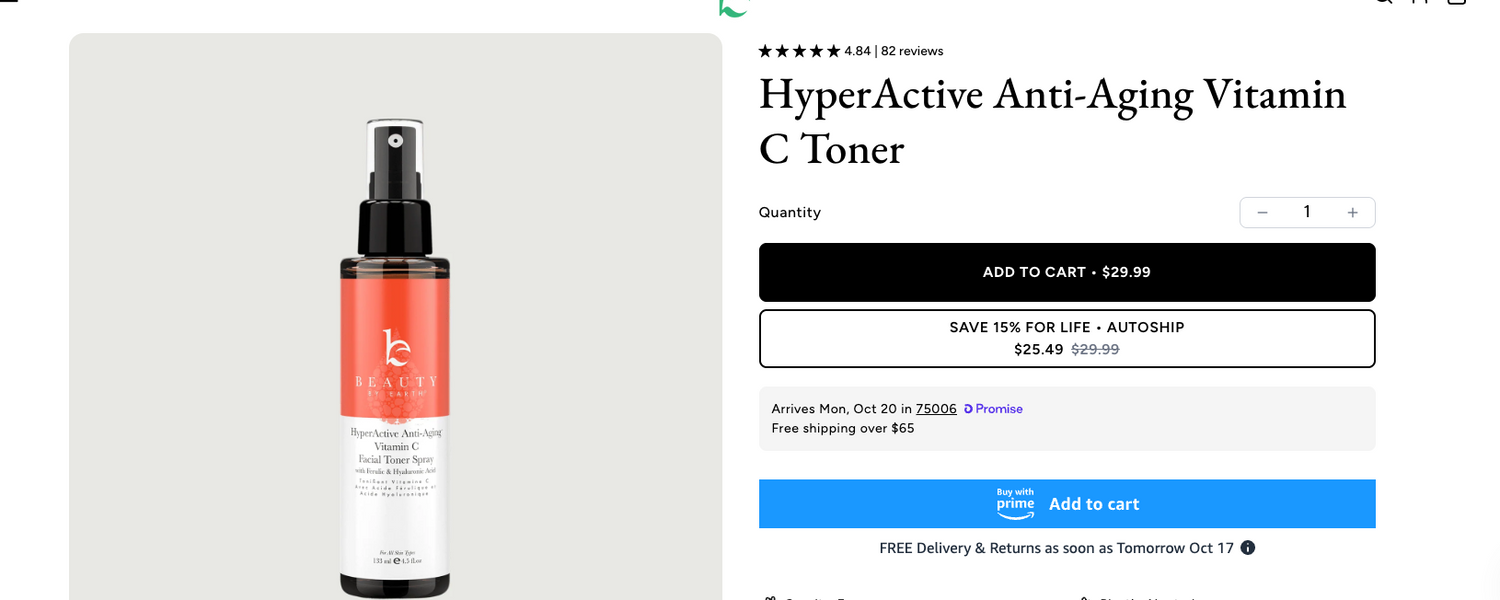
Task: Click inside the quantity input field
Action: click(1307, 212)
